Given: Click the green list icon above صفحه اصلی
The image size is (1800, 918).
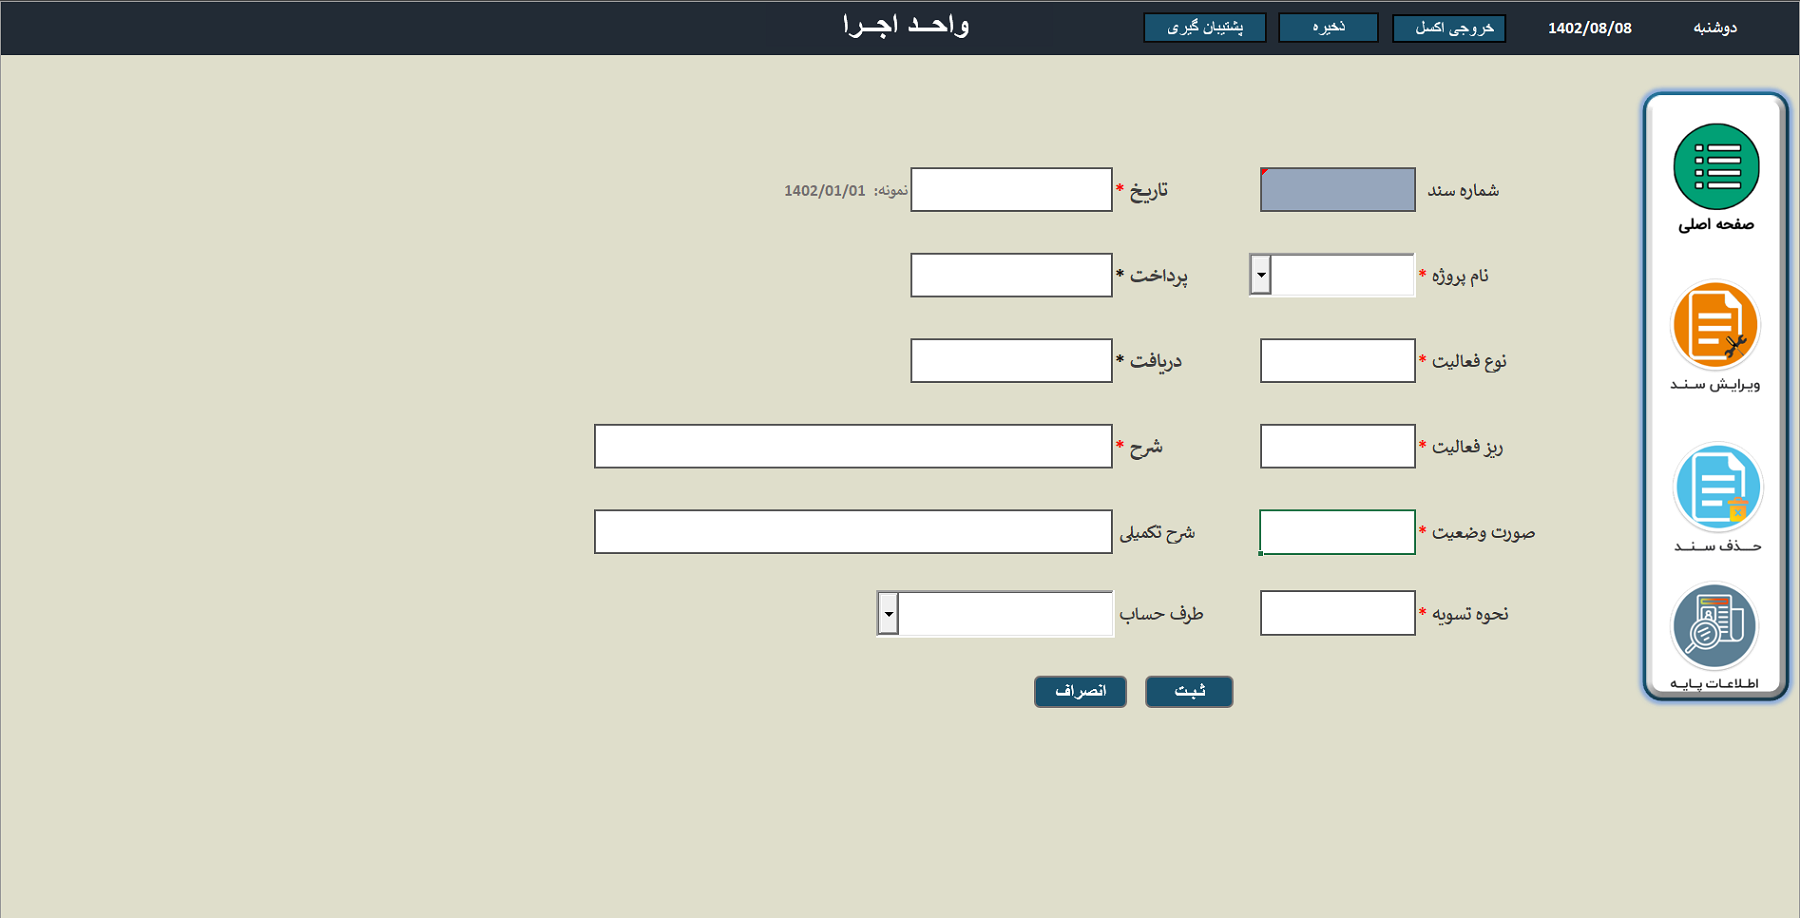Looking at the screenshot, I should 1716,169.
